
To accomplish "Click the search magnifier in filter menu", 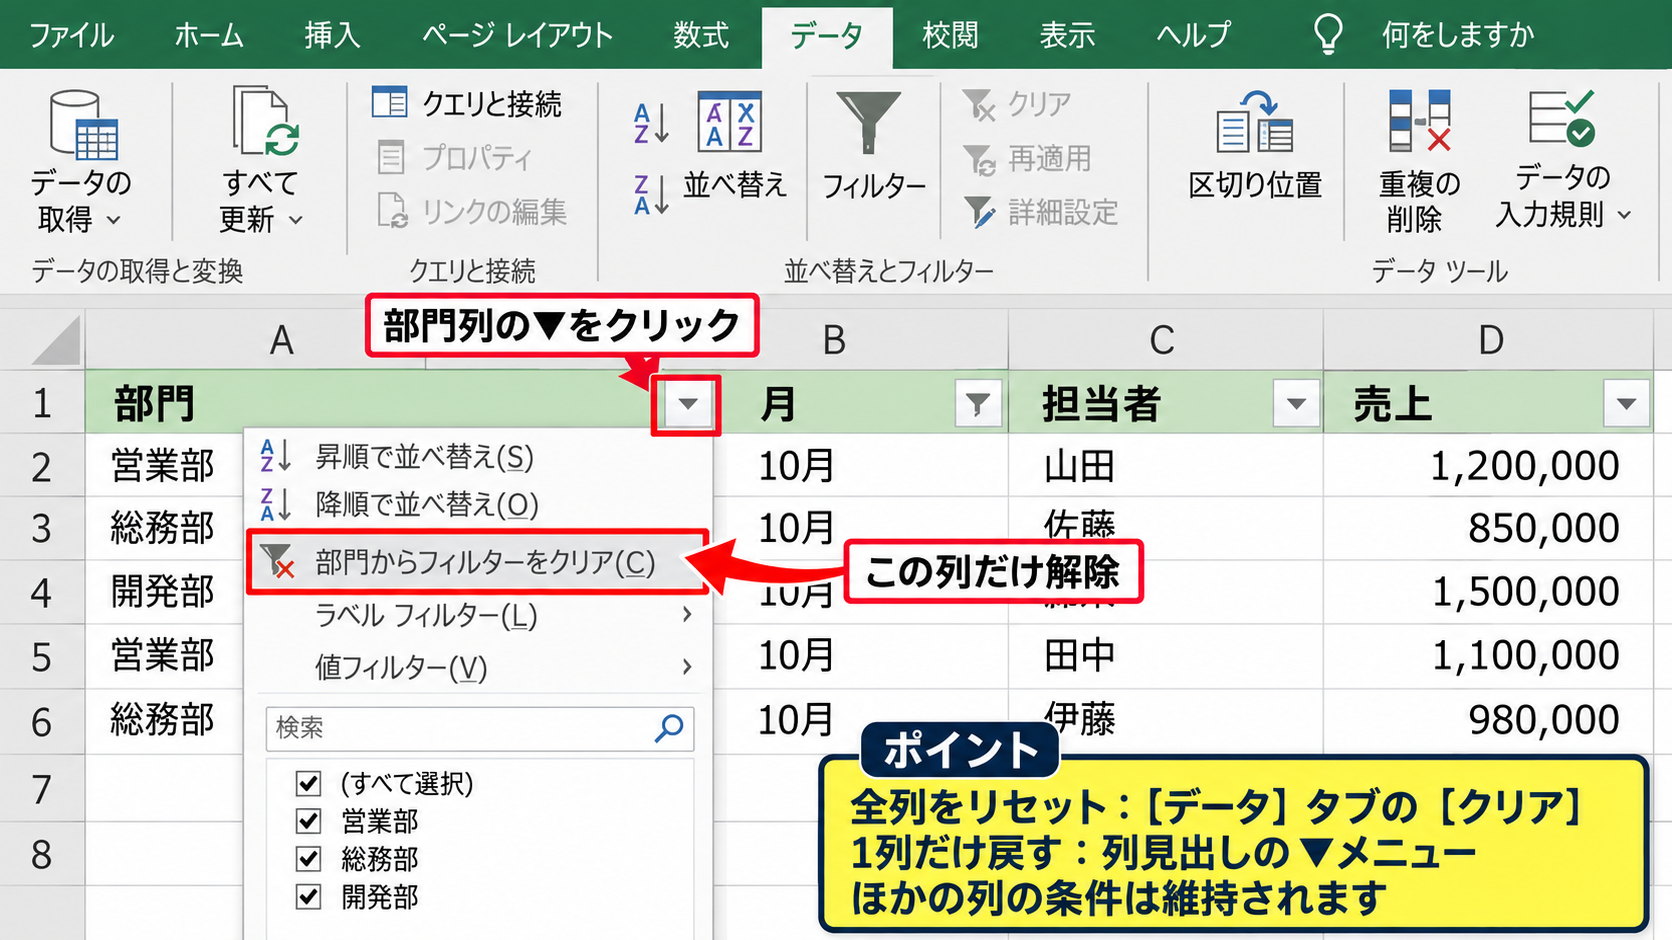I will 669,728.
